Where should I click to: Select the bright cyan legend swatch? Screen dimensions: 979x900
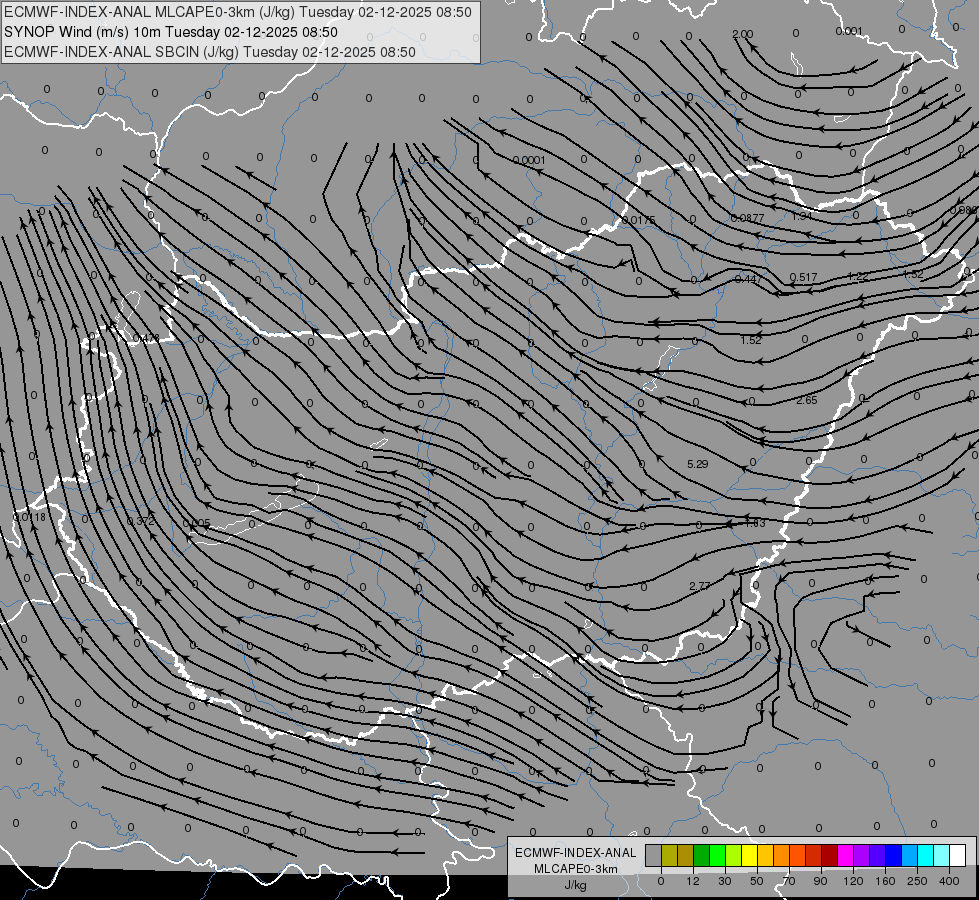(x=925, y=855)
